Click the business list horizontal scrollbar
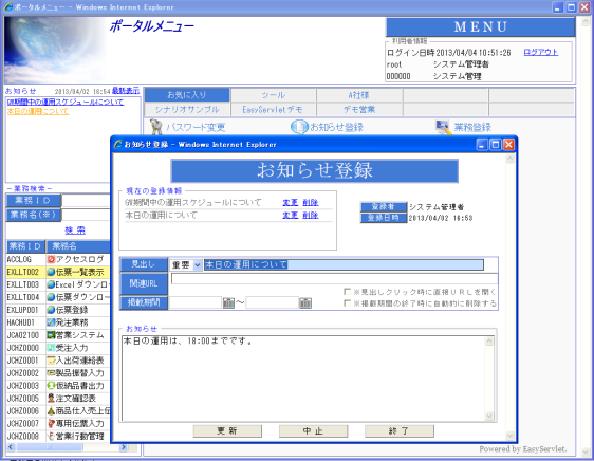The width and height of the screenshot is (594, 461). 67,447
